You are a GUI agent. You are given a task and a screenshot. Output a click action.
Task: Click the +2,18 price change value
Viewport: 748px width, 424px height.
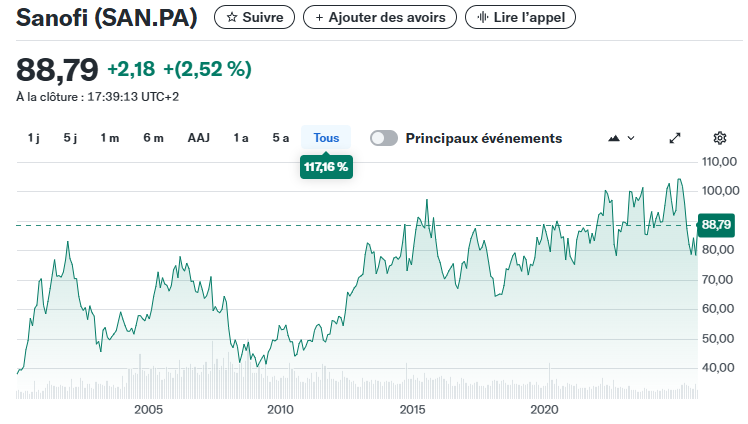pyautogui.click(x=131, y=69)
